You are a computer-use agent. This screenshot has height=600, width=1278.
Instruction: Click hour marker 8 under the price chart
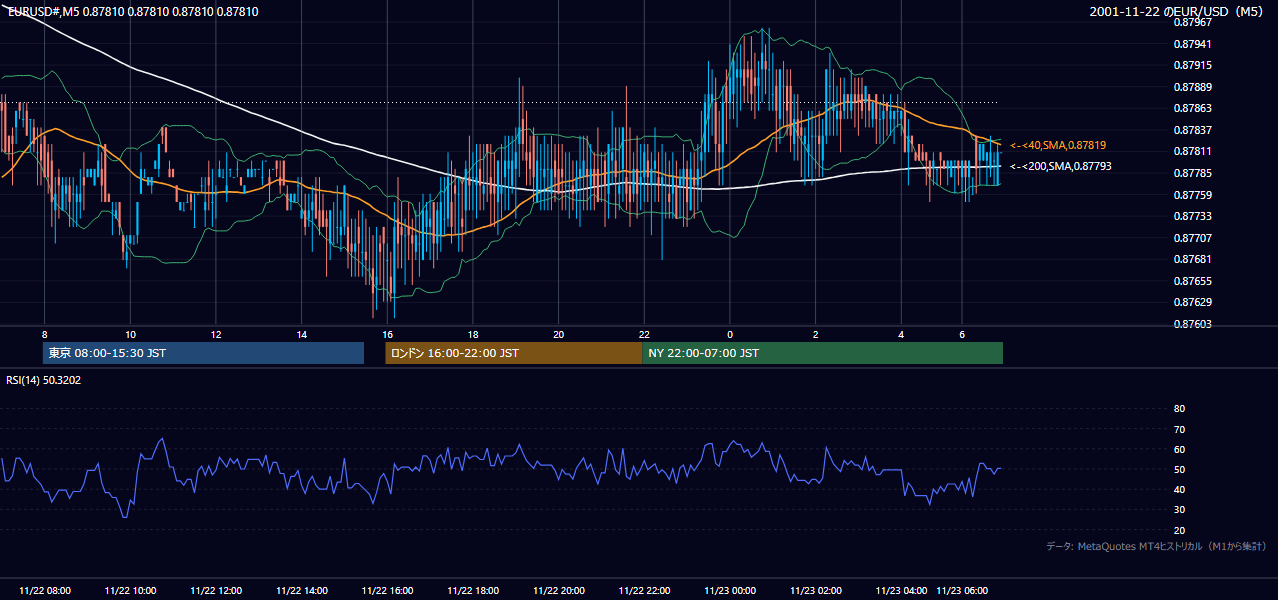[44, 334]
